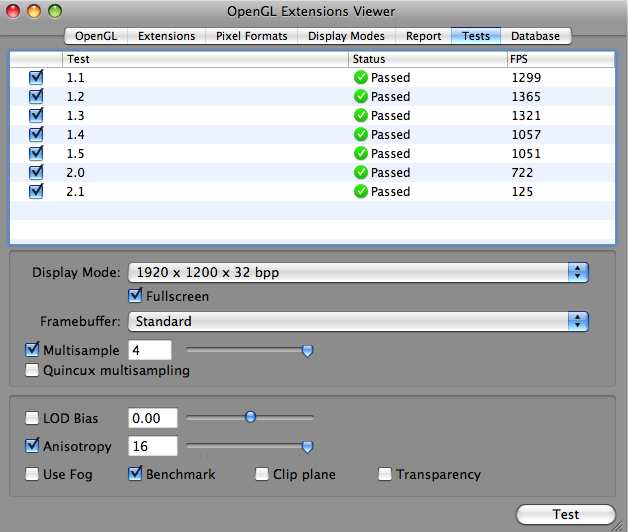
Task: Toggle the Multisample checkbox
Action: 32,350
